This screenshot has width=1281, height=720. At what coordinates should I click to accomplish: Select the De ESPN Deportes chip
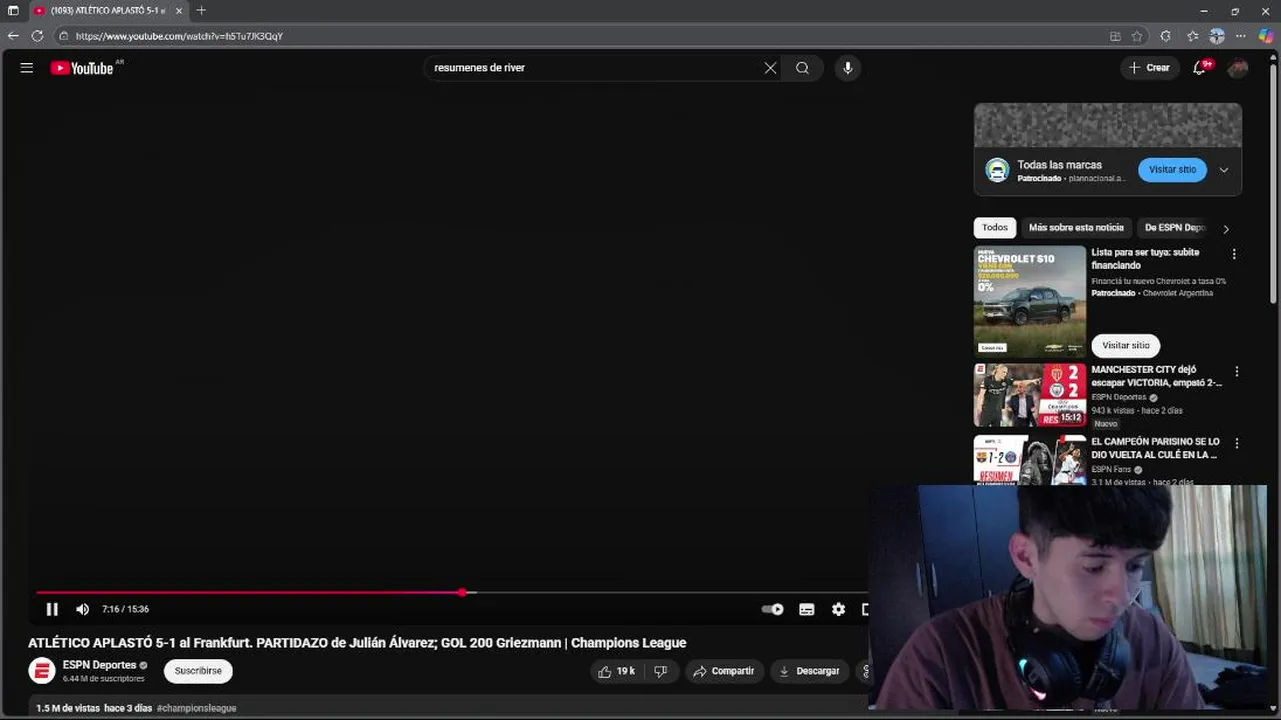(x=1176, y=228)
